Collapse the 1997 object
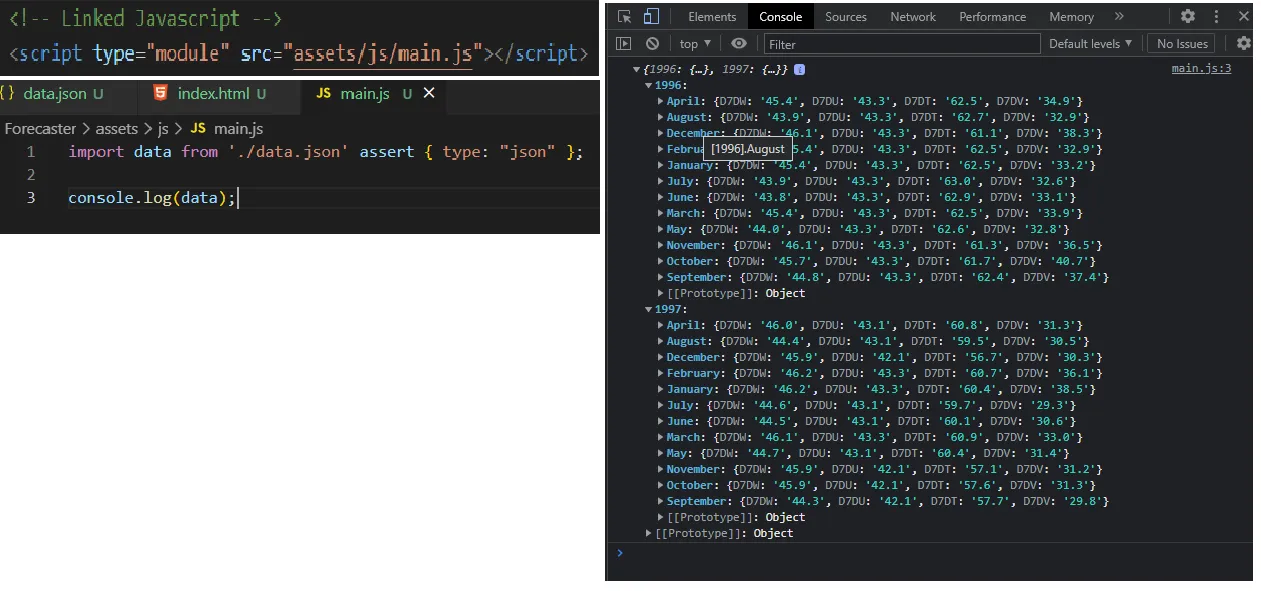 (648, 309)
